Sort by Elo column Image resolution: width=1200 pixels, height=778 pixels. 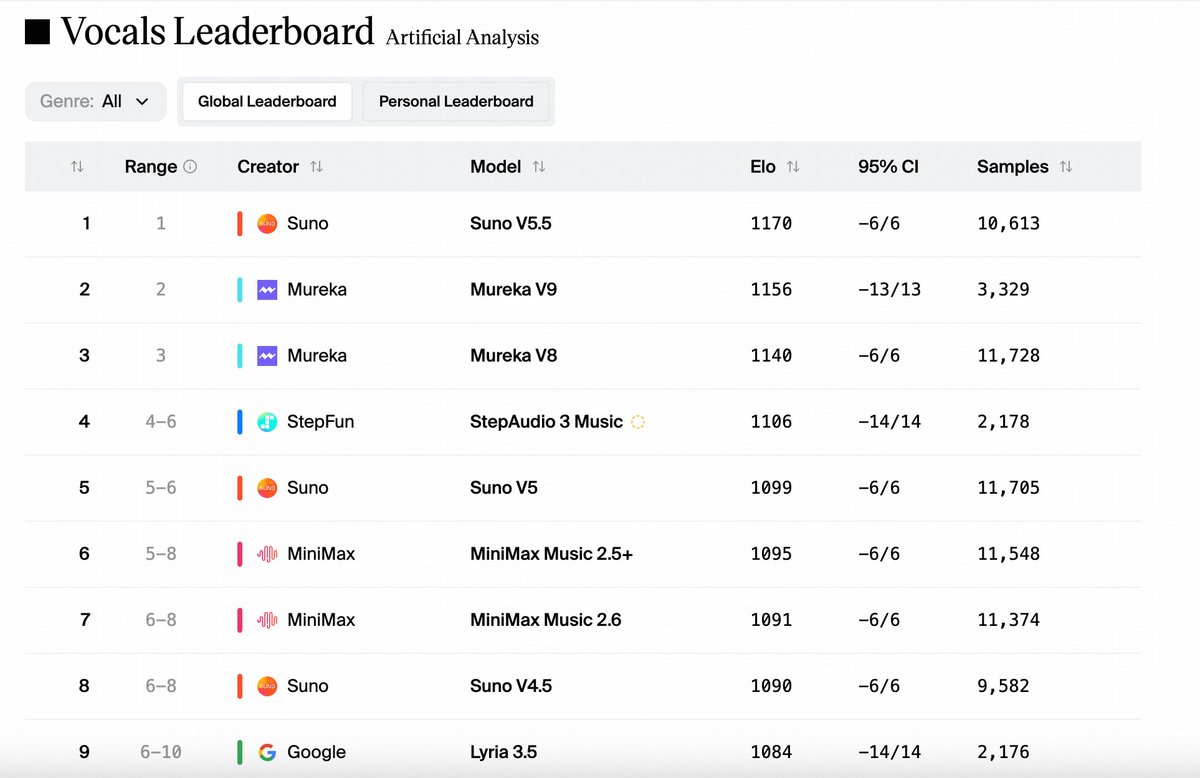coord(793,167)
